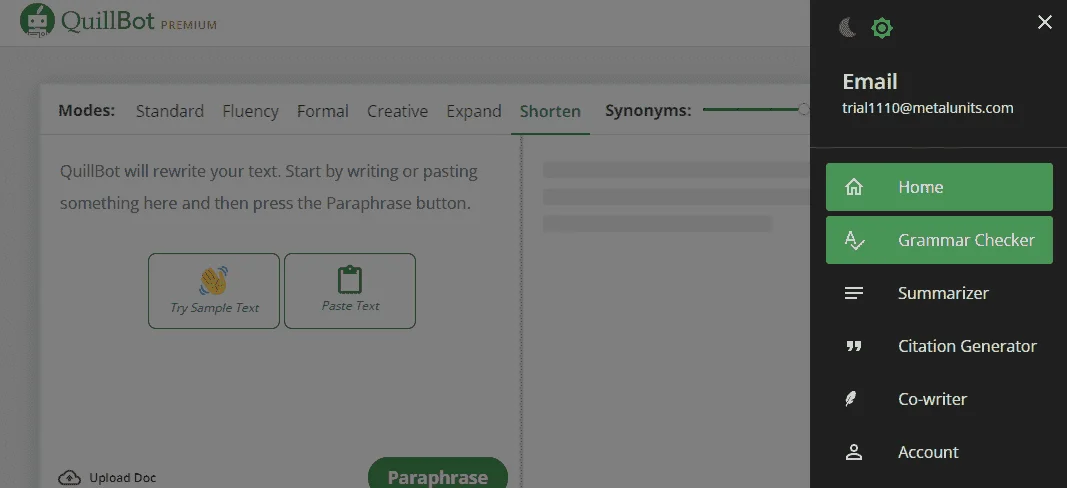Open Citation Generator in the side menu

[x=939, y=346]
